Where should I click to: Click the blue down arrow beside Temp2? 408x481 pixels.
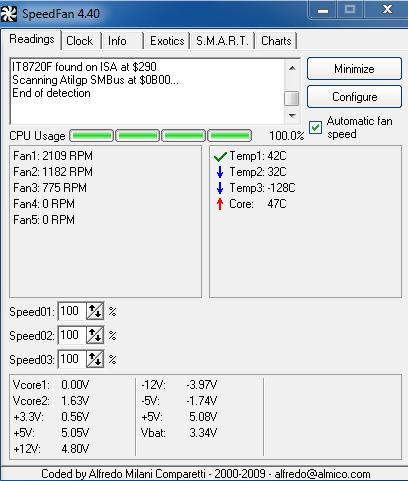[220, 172]
